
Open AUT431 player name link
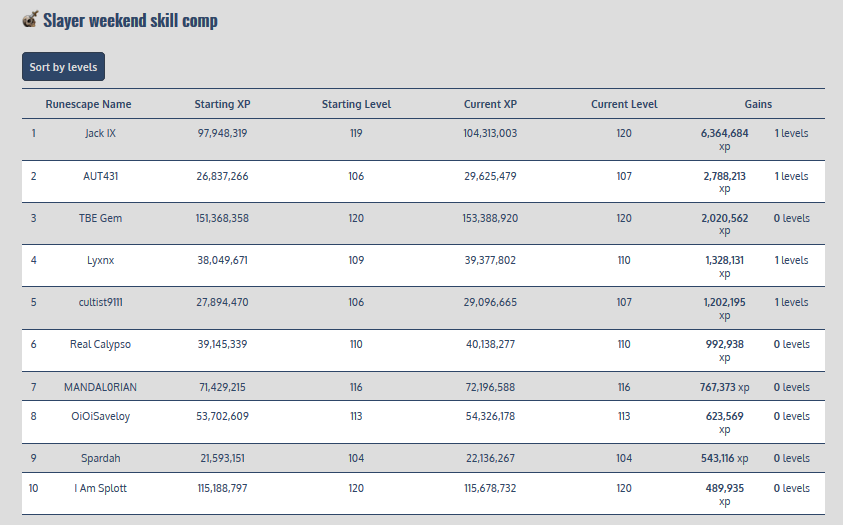coord(100,176)
